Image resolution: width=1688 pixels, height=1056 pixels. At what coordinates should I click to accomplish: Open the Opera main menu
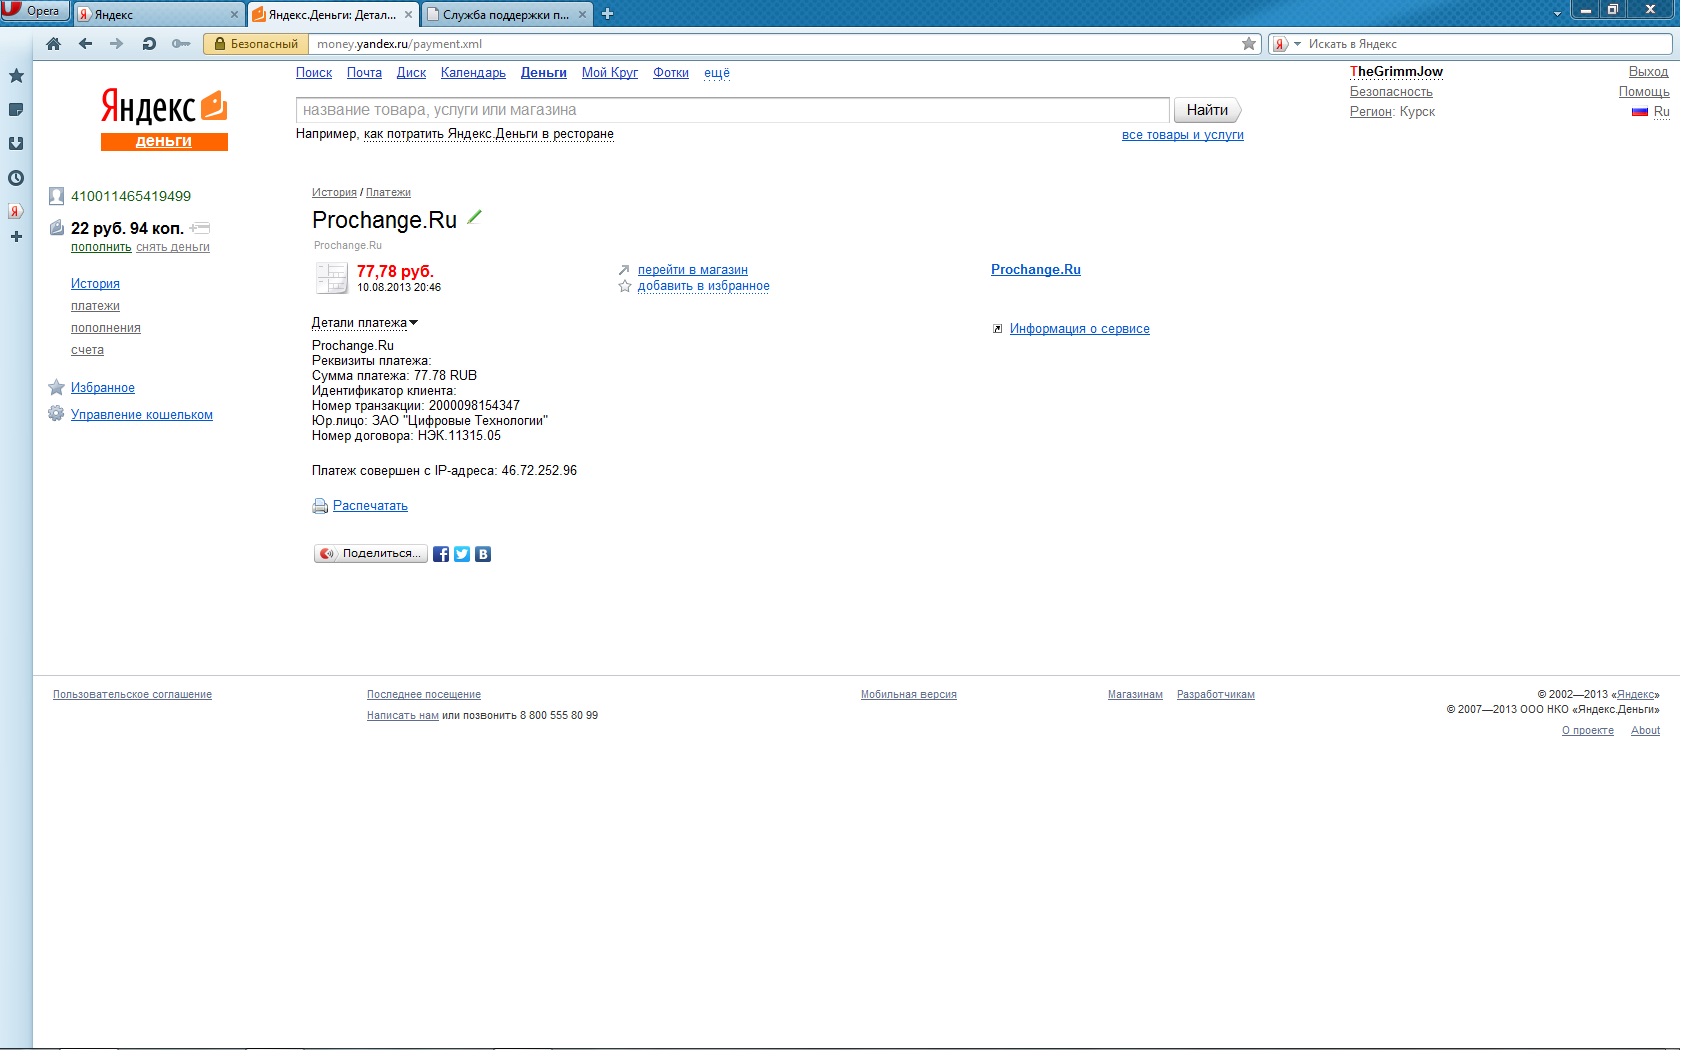pos(35,11)
